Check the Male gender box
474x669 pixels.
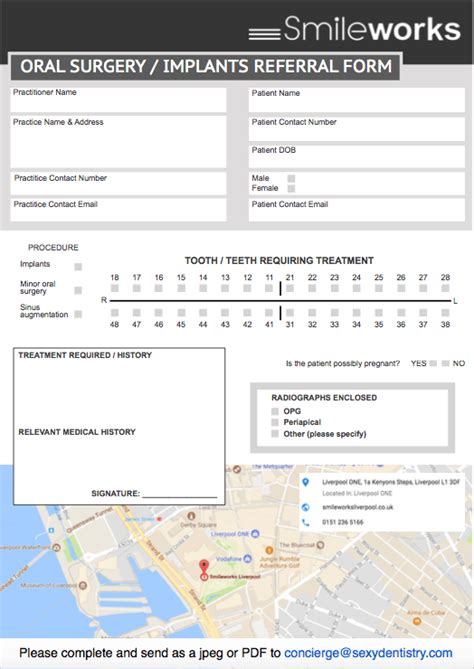tap(291, 178)
